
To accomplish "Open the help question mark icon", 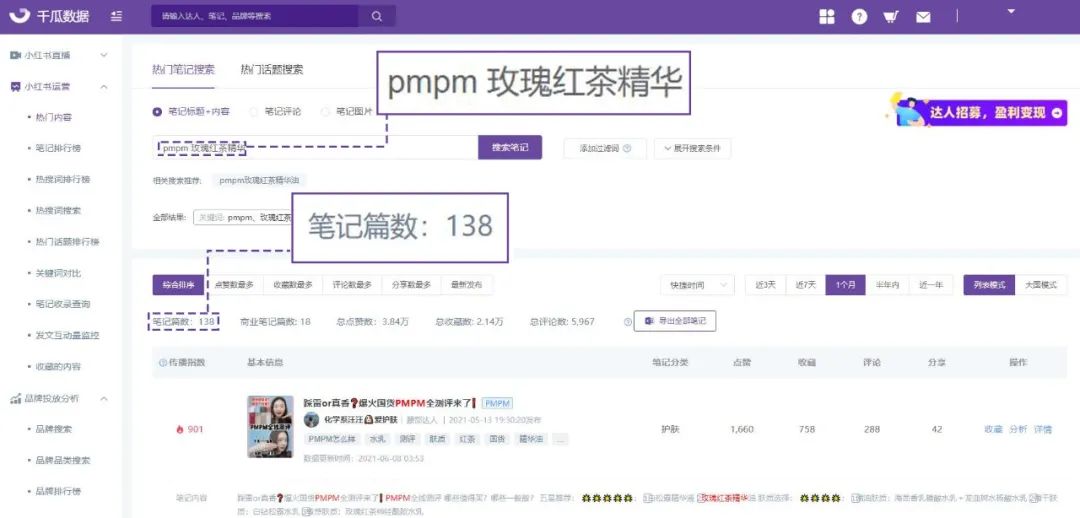I will (859, 17).
